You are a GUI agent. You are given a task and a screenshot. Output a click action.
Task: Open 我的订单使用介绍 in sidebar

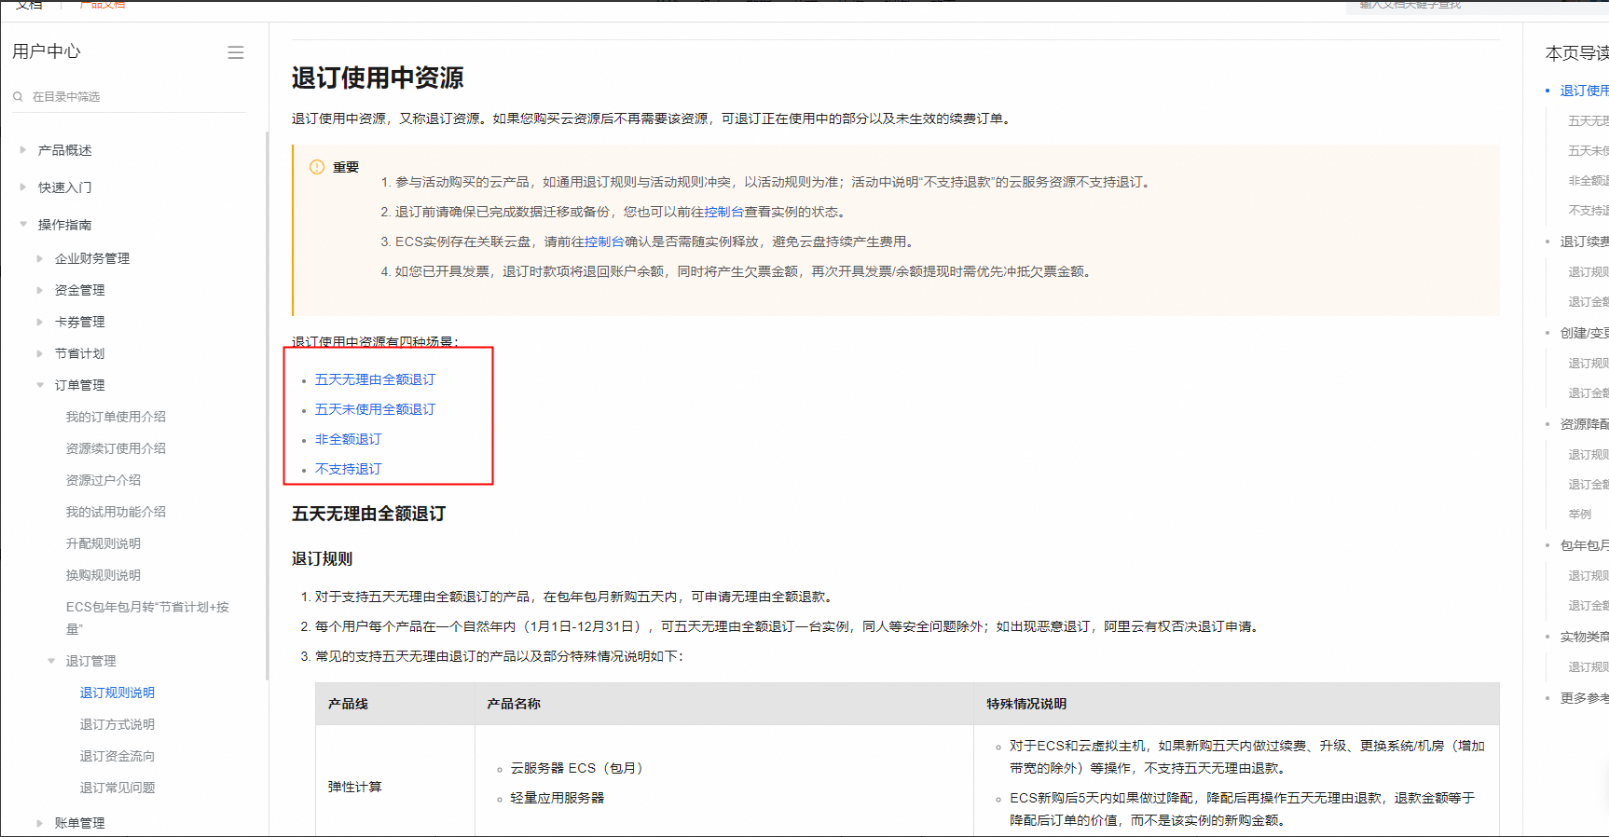coord(116,417)
